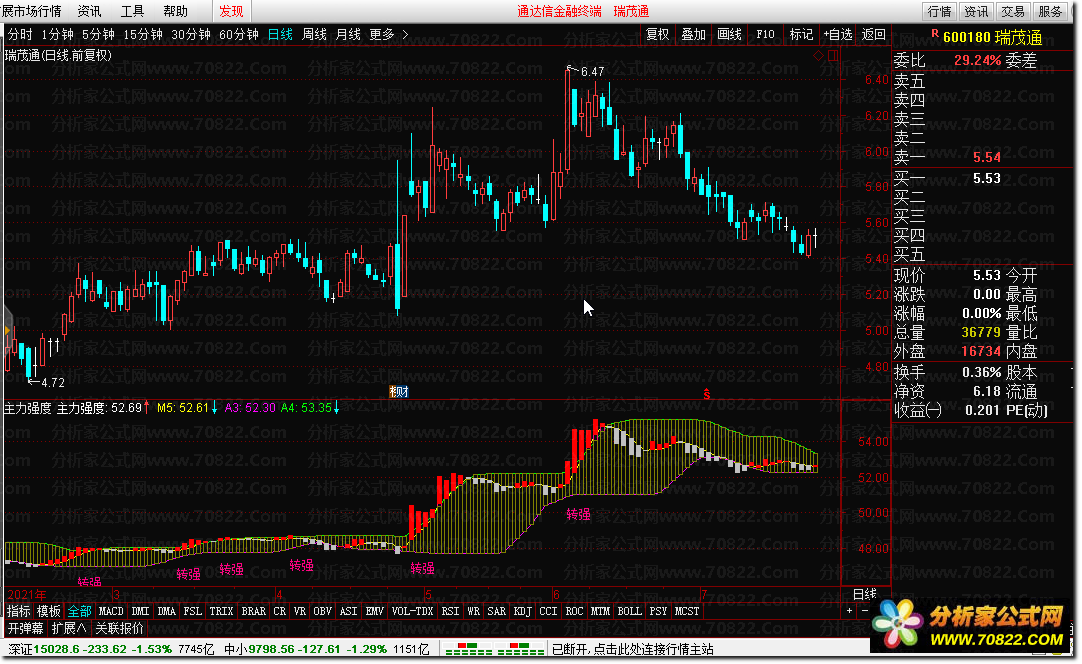
Task: Click 已断开,点击此处连接行情主站 status link
Action: click(633, 650)
